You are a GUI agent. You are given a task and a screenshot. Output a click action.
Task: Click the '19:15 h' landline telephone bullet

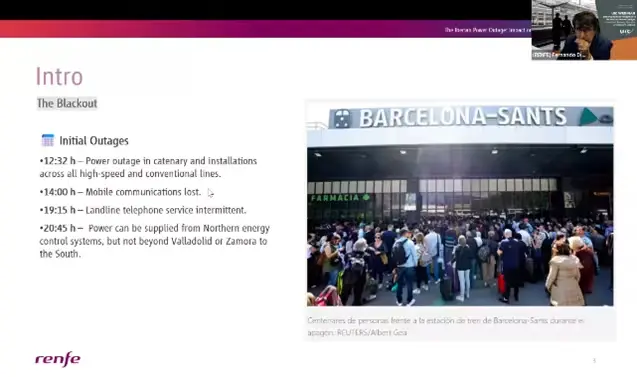pos(143,210)
